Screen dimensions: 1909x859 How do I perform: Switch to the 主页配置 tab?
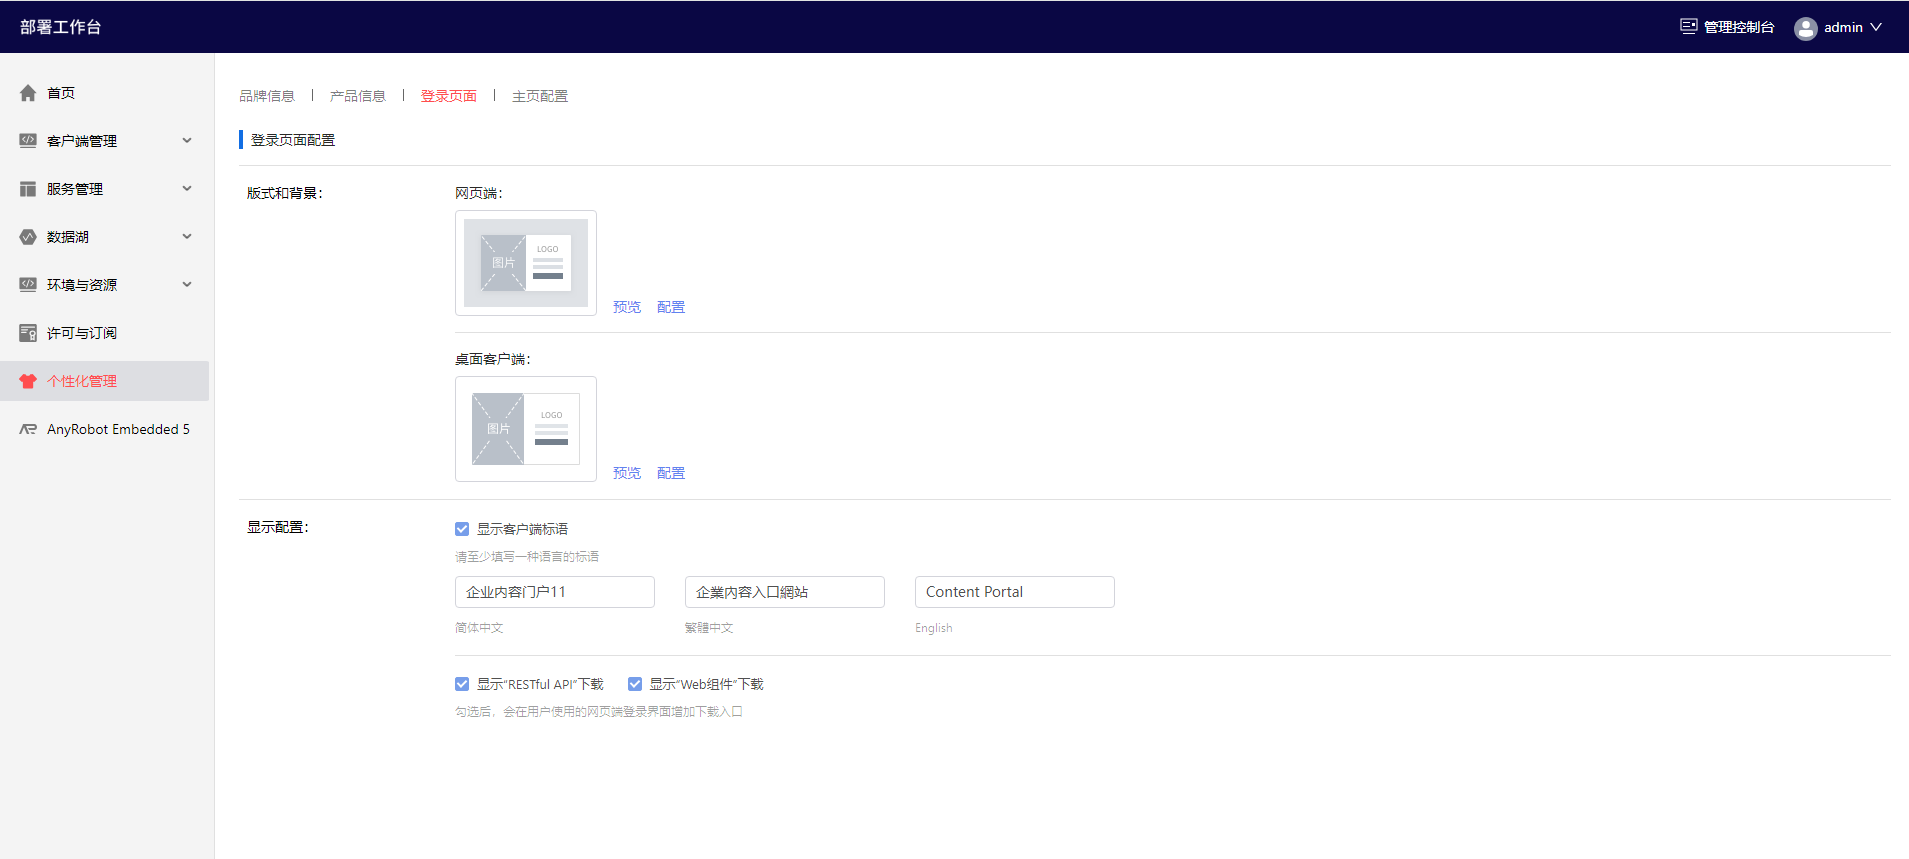(x=540, y=96)
